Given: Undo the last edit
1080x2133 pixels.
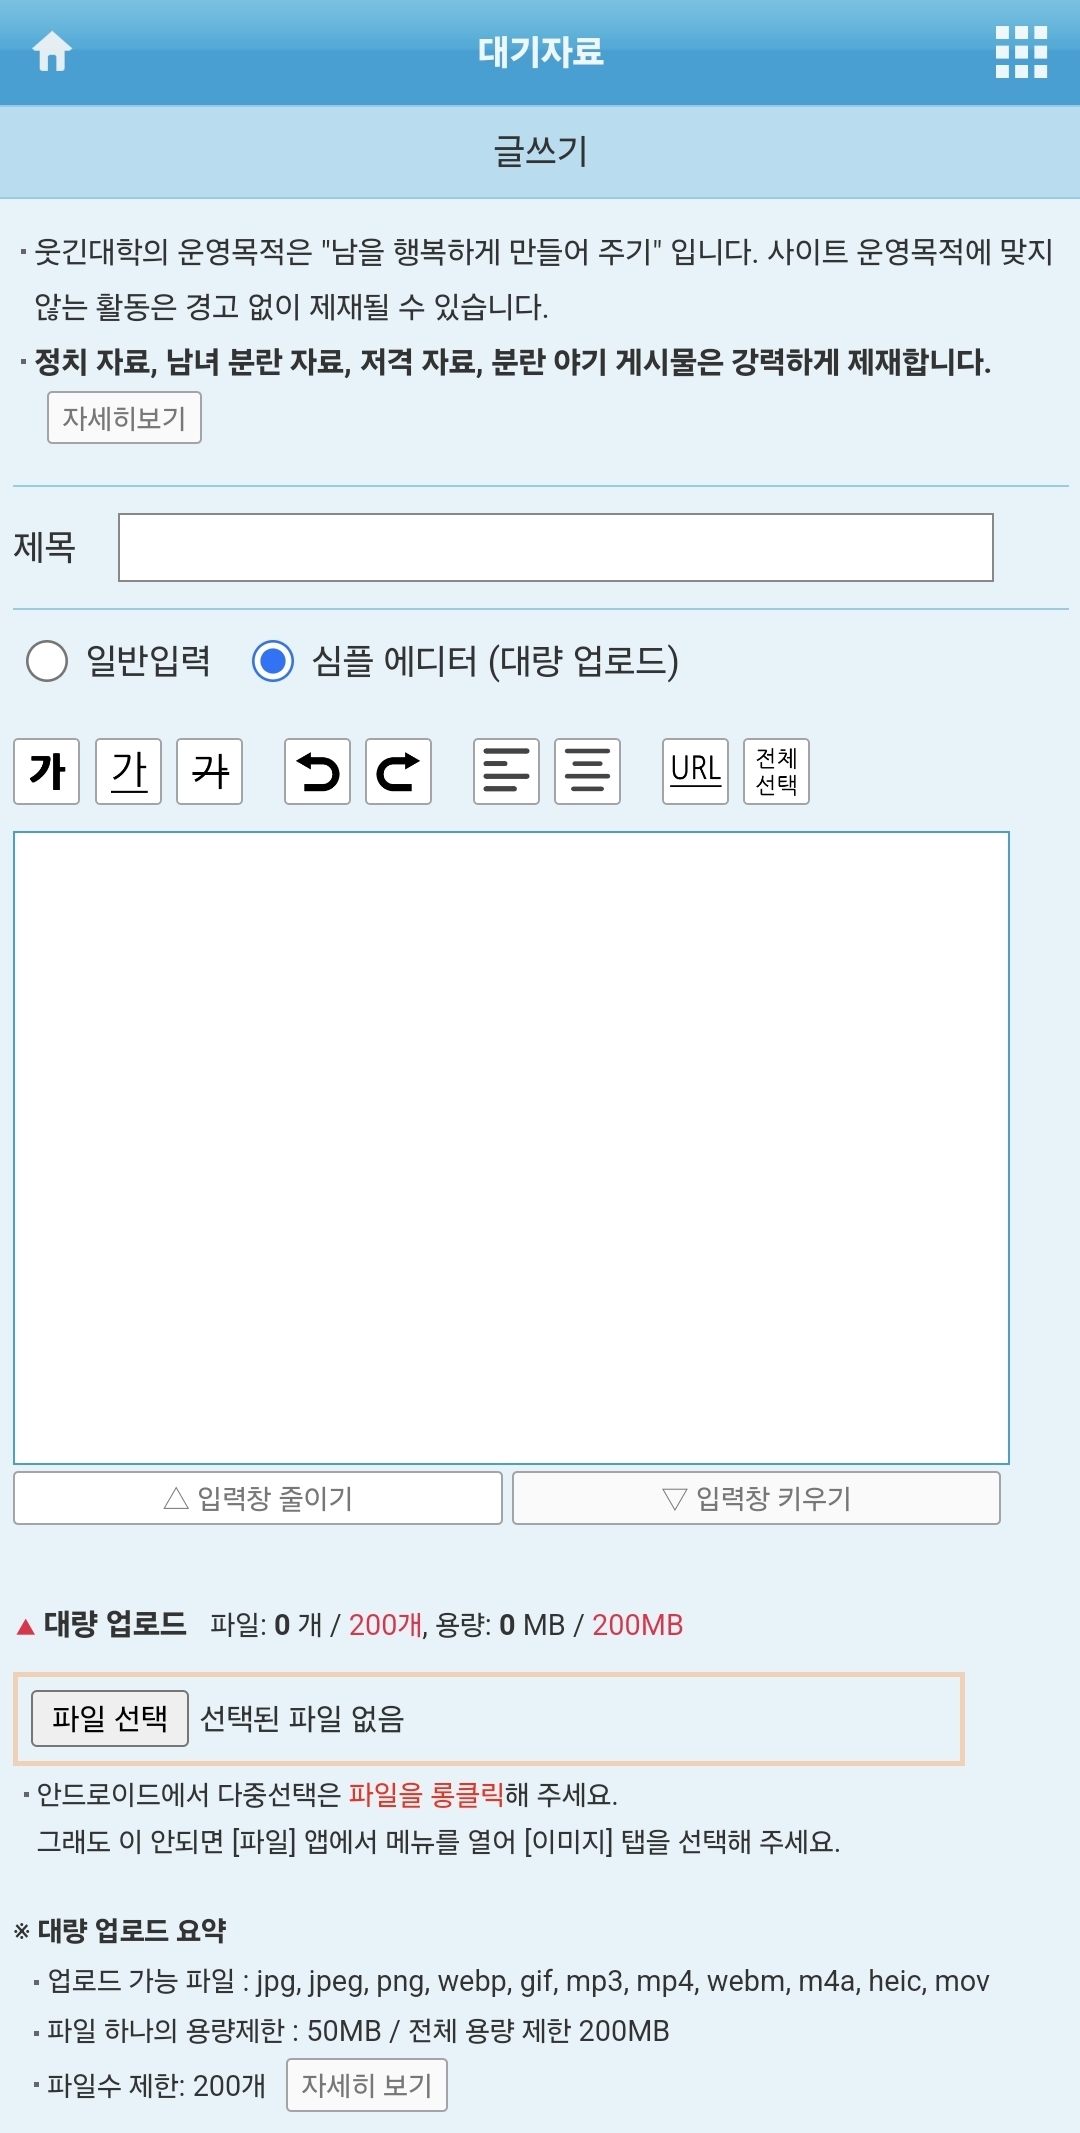Looking at the screenshot, I should tap(317, 771).
